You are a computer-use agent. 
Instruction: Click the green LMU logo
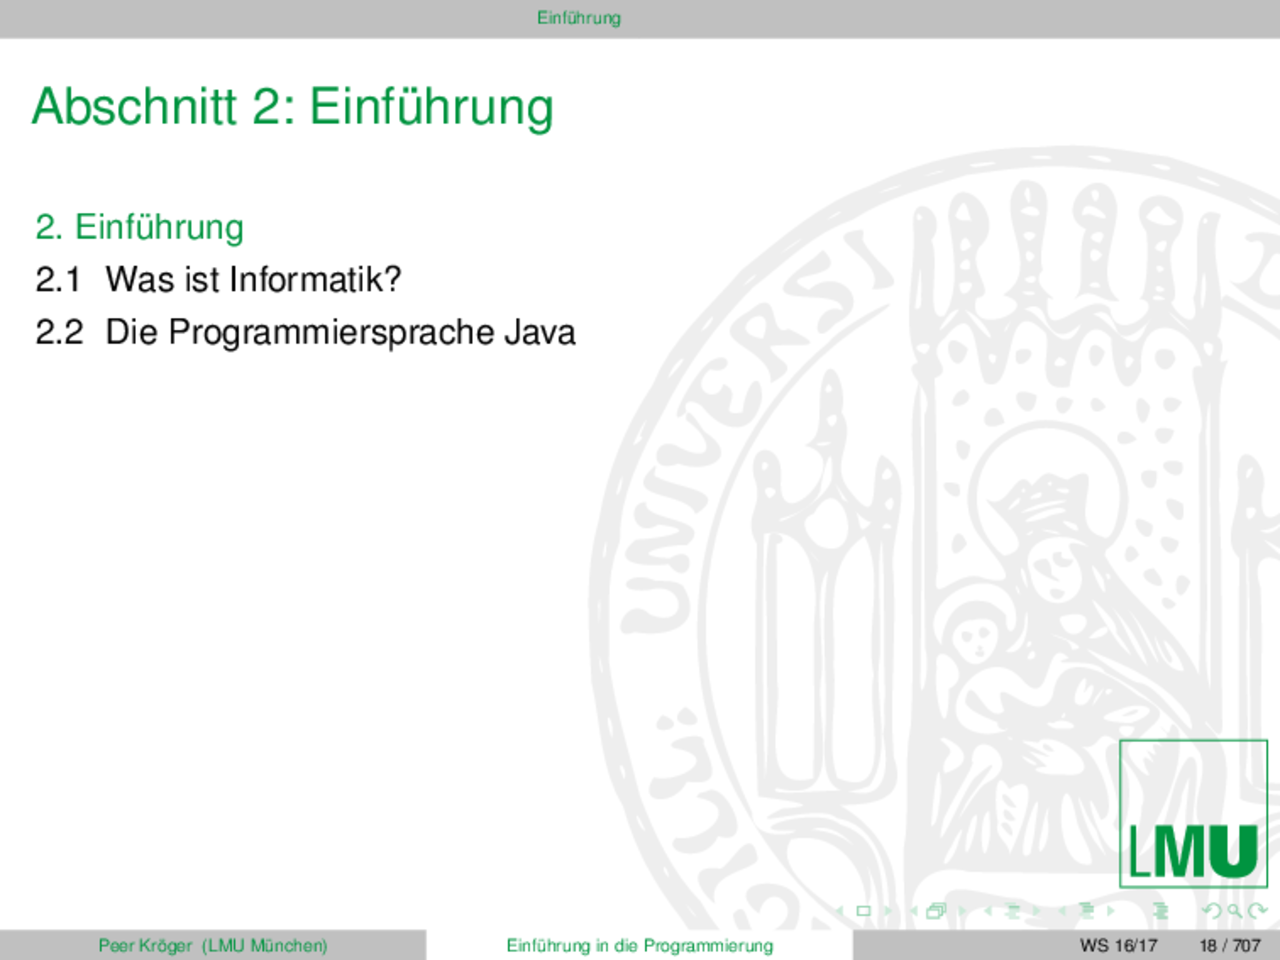tap(1193, 813)
